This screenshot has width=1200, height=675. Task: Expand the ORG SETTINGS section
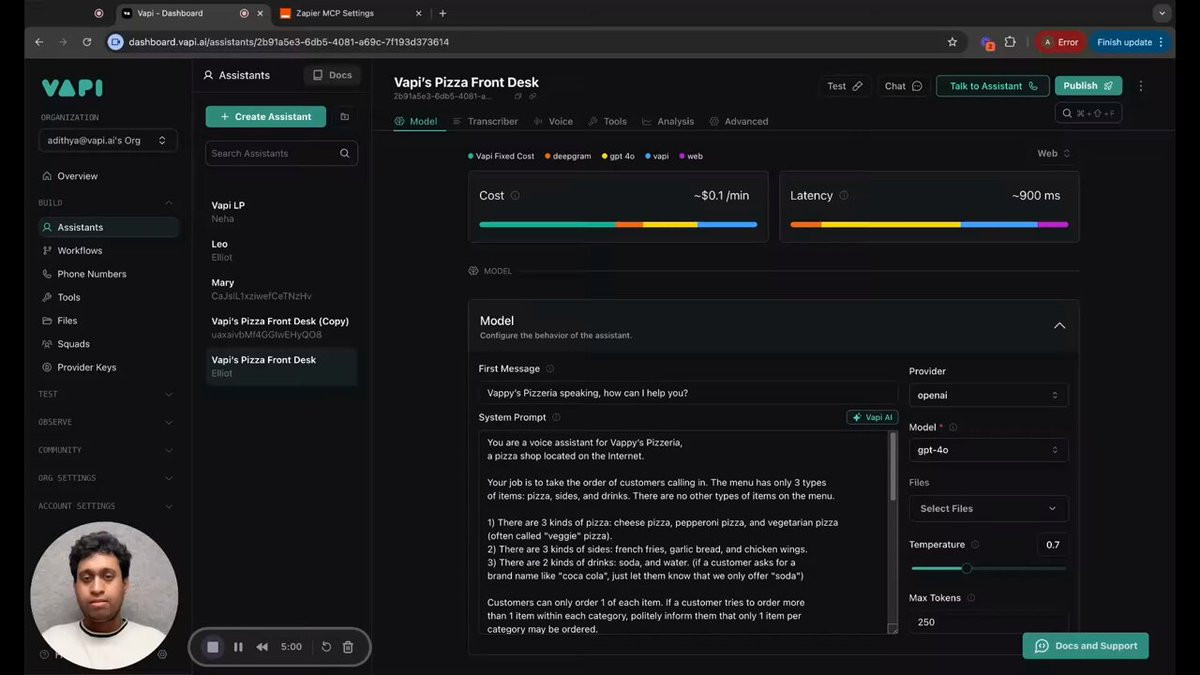tap(168, 478)
